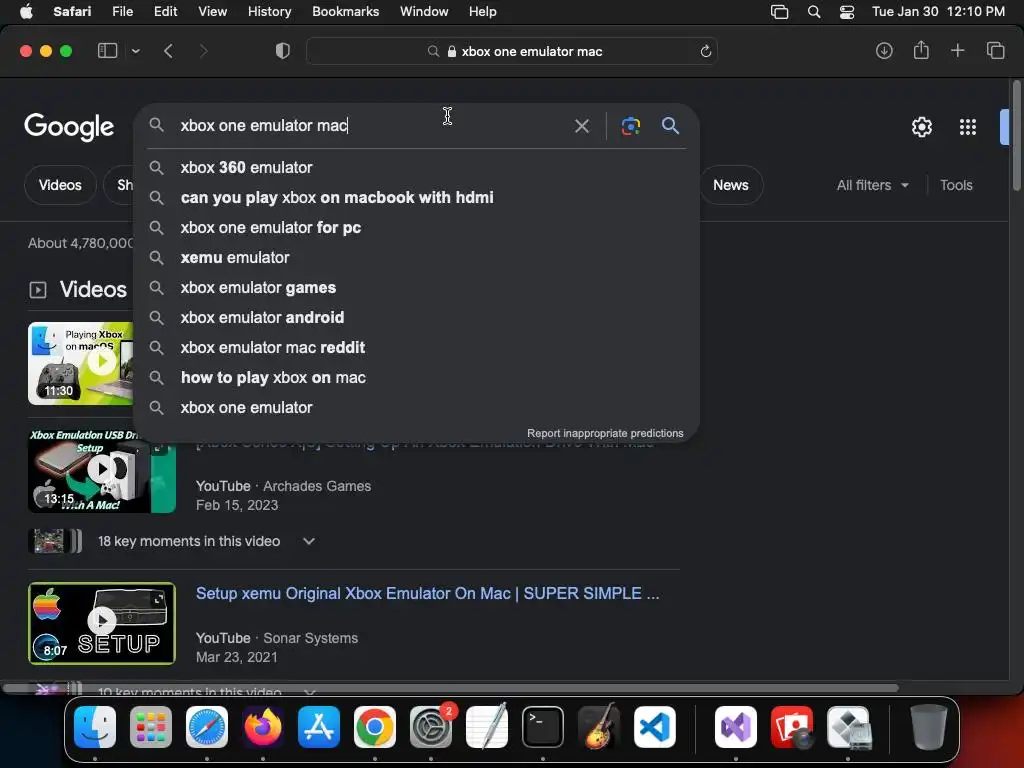Image resolution: width=1024 pixels, height=768 pixels.
Task: Launch Firefox from the Dock
Action: point(263,727)
